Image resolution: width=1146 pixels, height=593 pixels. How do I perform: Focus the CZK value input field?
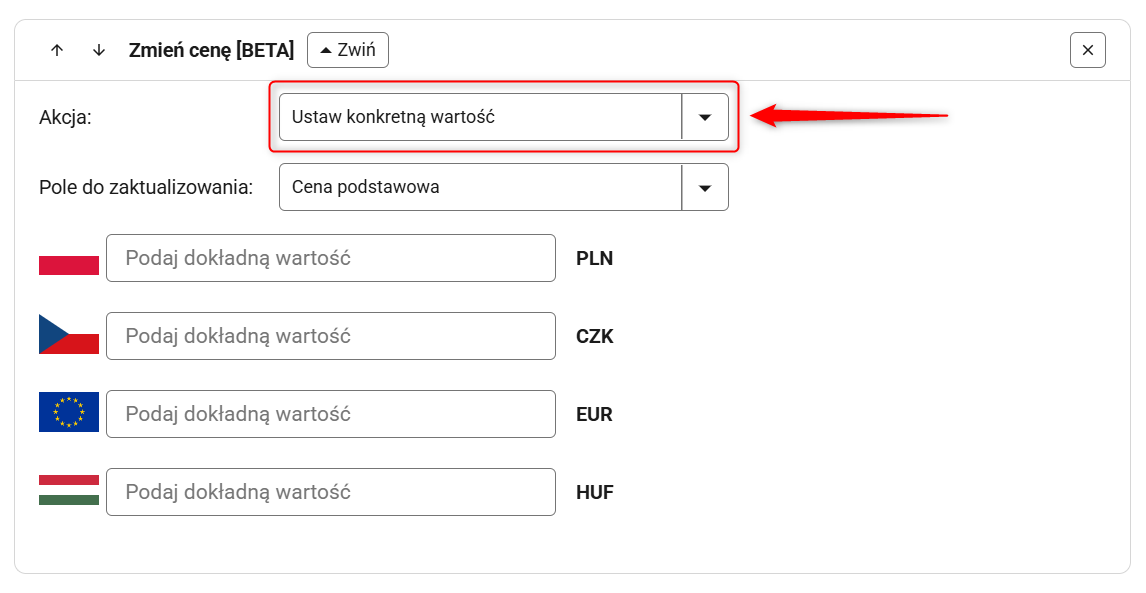click(x=330, y=336)
